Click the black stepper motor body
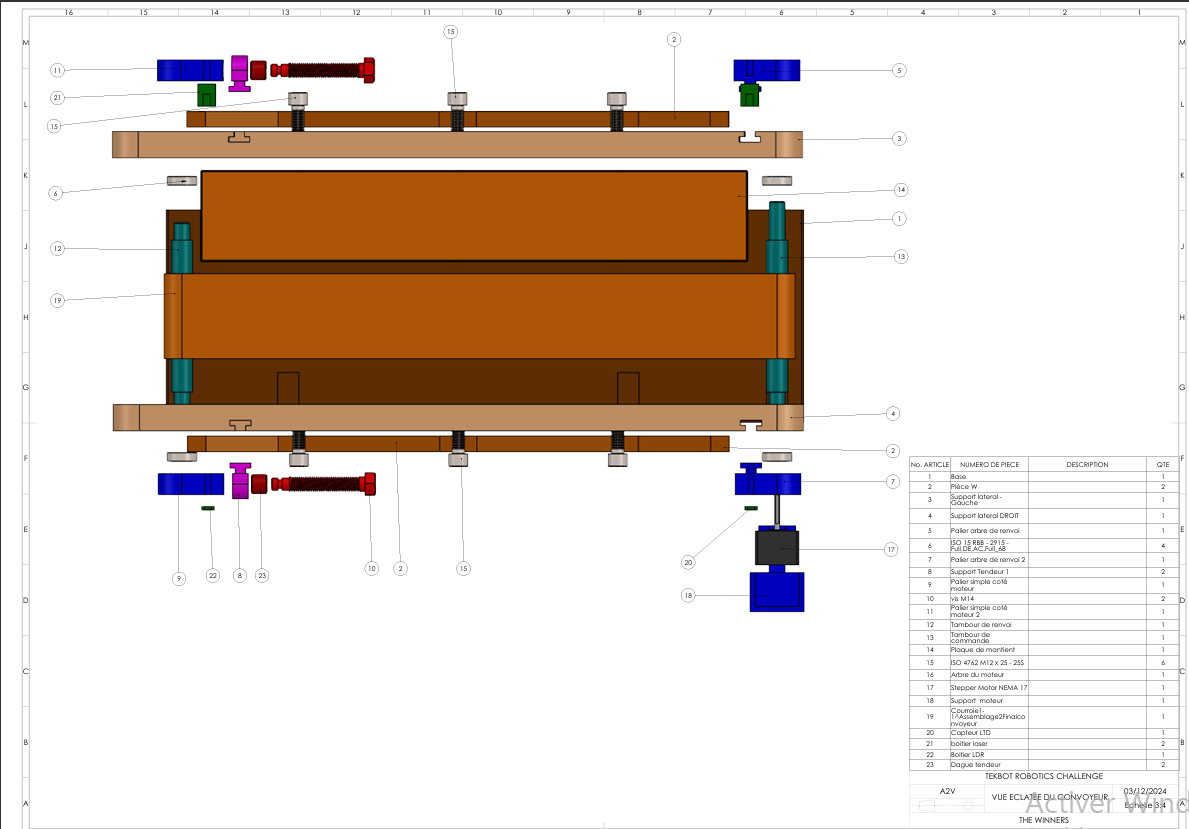This screenshot has width=1189, height=829. (777, 547)
